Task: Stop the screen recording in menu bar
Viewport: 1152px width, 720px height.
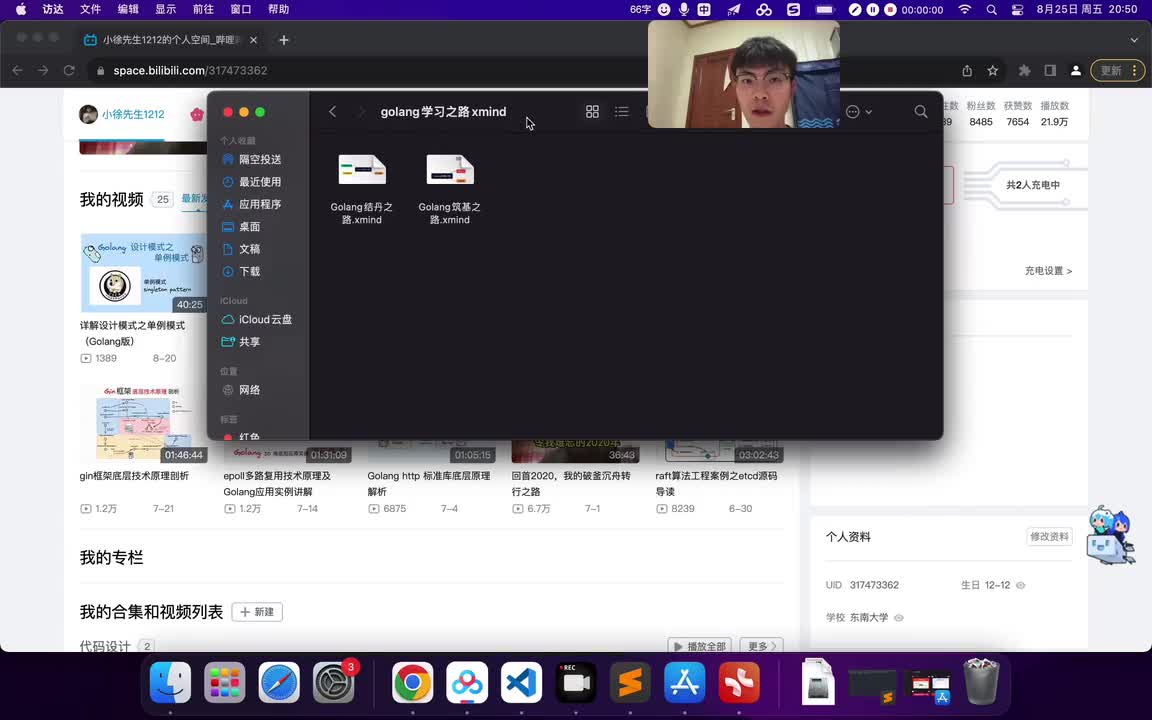Action: coord(890,10)
